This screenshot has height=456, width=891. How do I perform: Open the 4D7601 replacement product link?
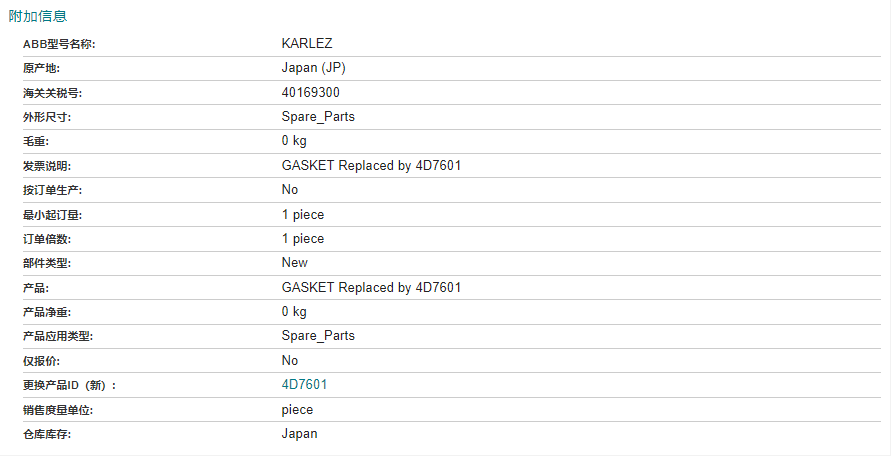pos(304,385)
